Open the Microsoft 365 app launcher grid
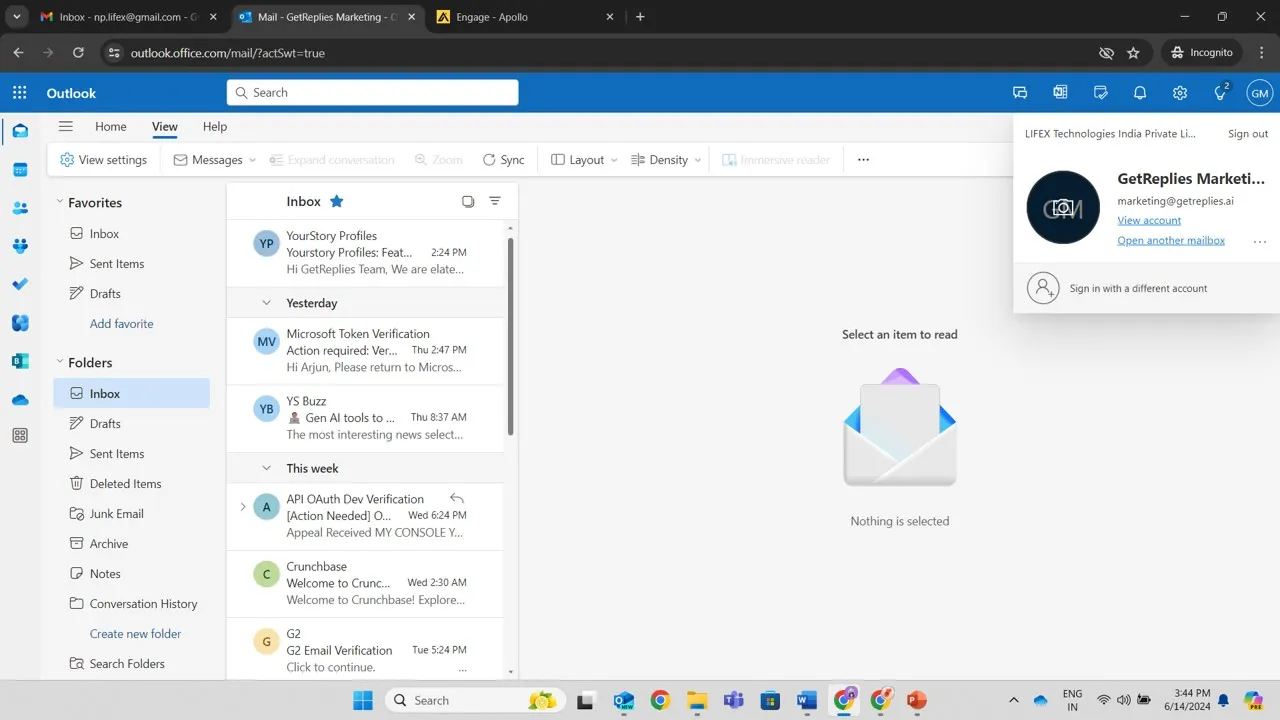The height and width of the screenshot is (720, 1280). (x=19, y=93)
